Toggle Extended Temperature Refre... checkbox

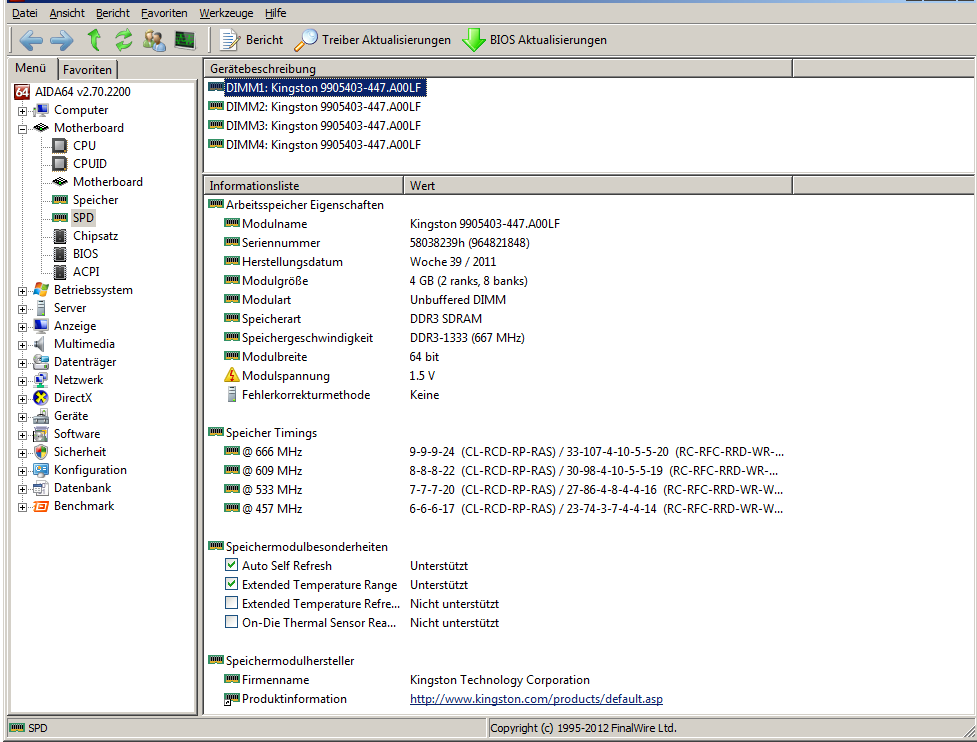click(x=231, y=603)
